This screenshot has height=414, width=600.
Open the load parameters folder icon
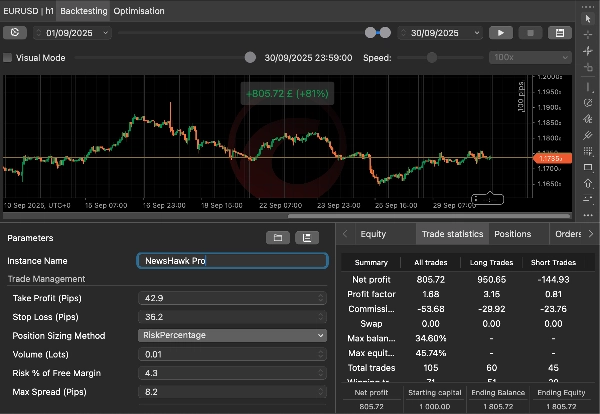276,238
